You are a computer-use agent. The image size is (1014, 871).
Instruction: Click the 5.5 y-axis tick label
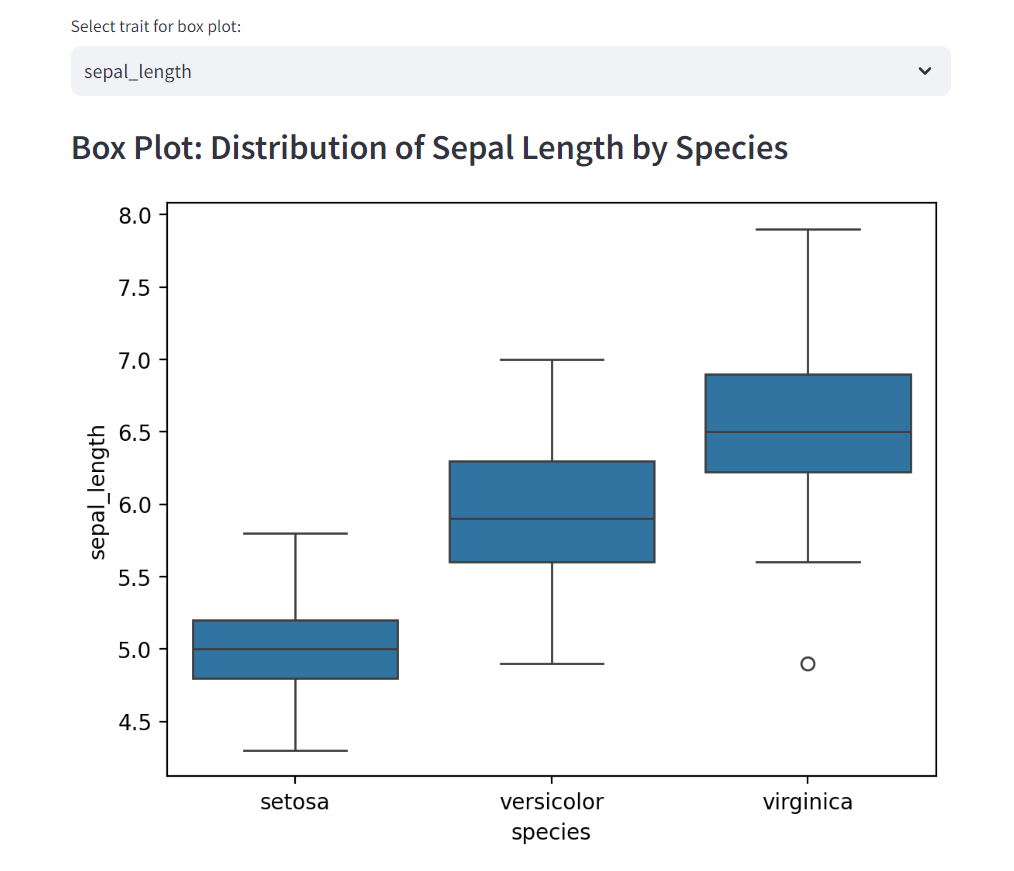[132, 577]
